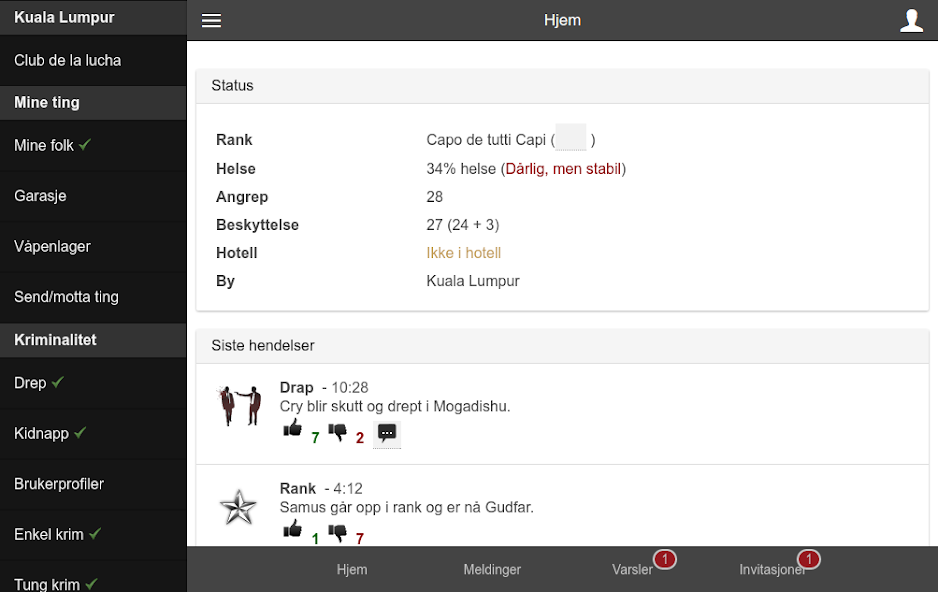Thumbs down the Drap event
This screenshot has height=592, width=938.
(337, 432)
